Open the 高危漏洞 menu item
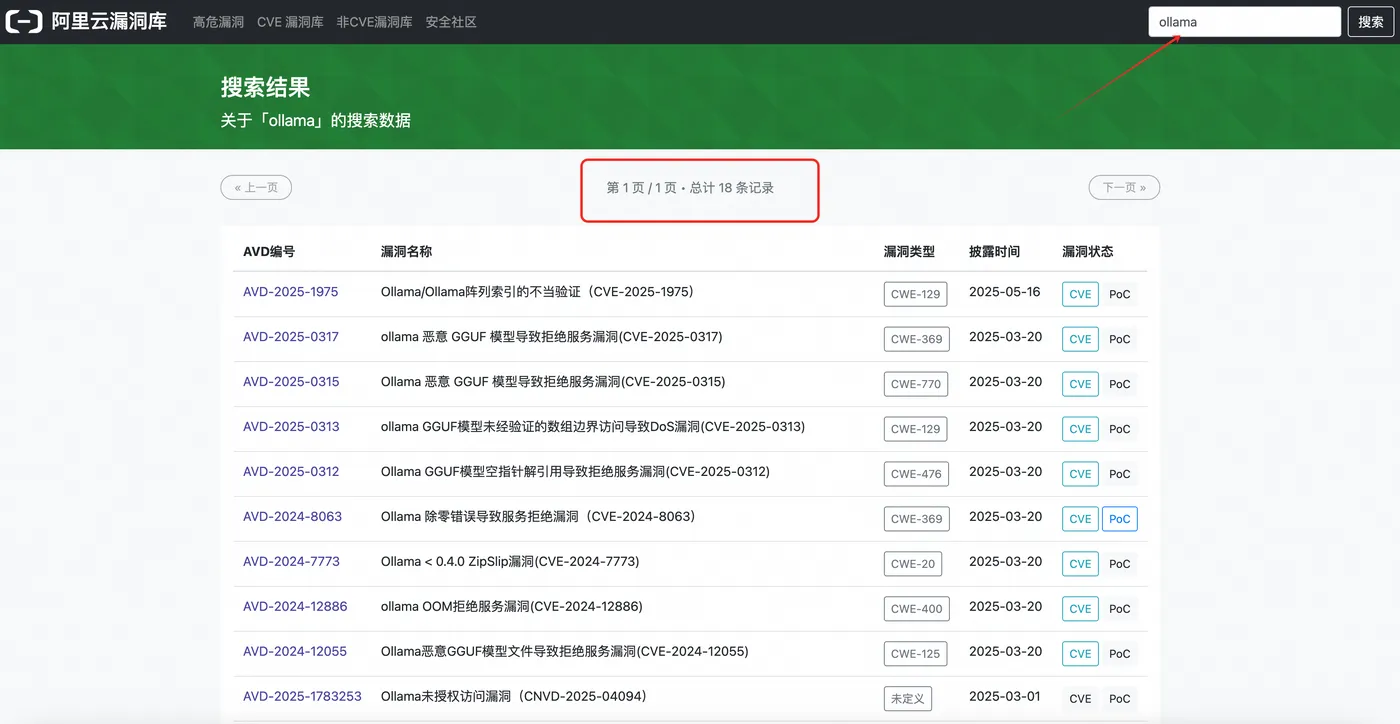1400x724 pixels. pos(218,22)
